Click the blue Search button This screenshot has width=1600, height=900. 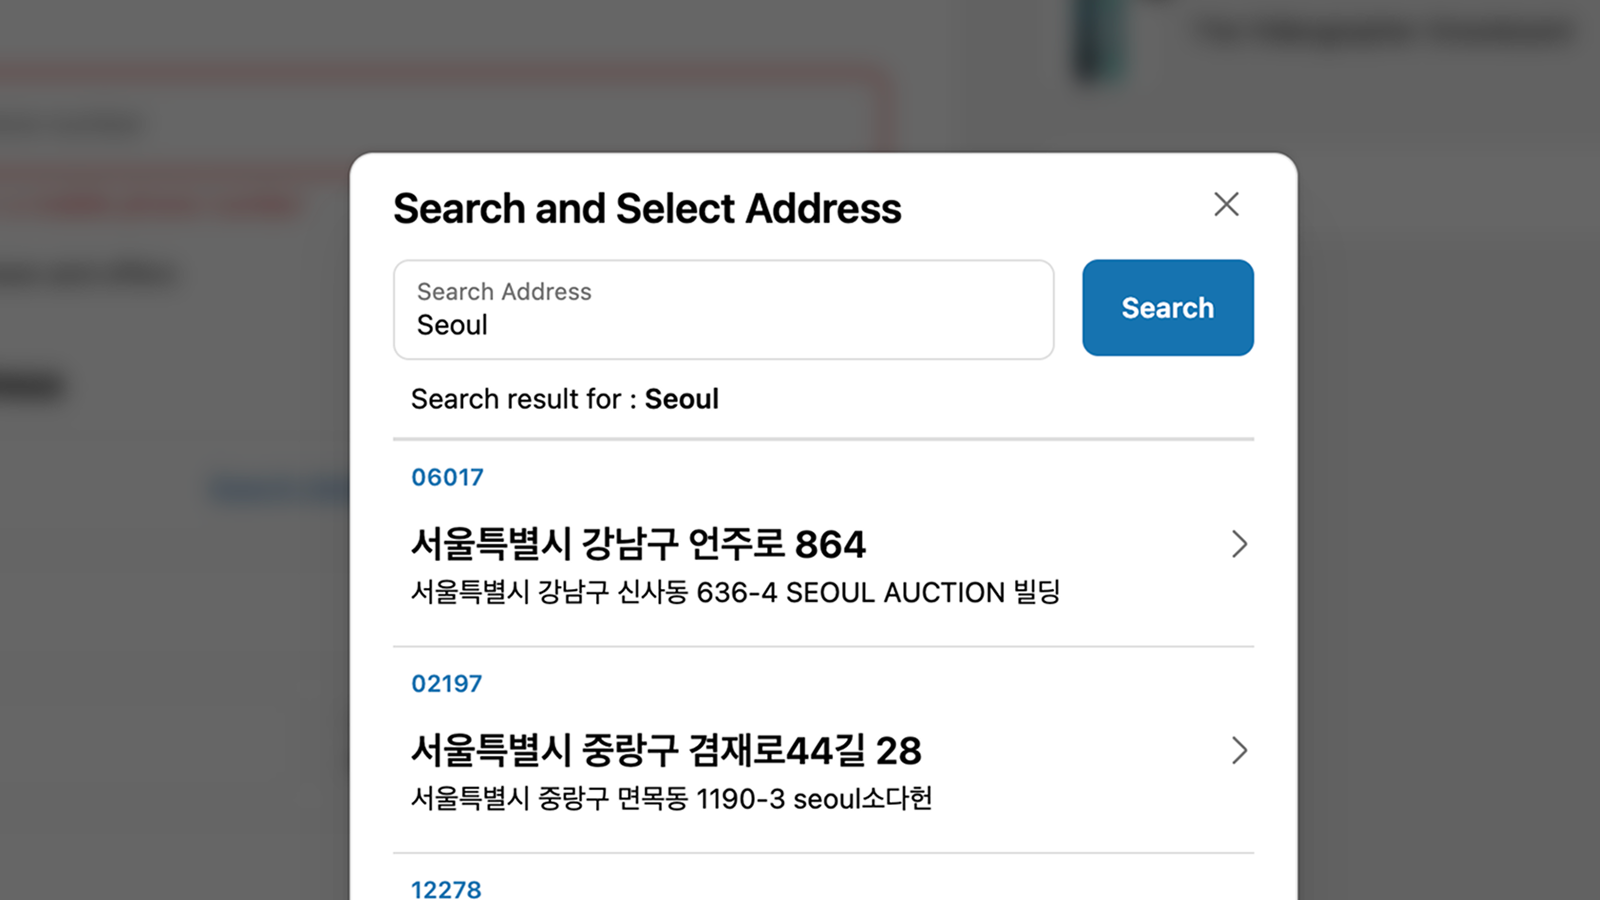point(1167,308)
